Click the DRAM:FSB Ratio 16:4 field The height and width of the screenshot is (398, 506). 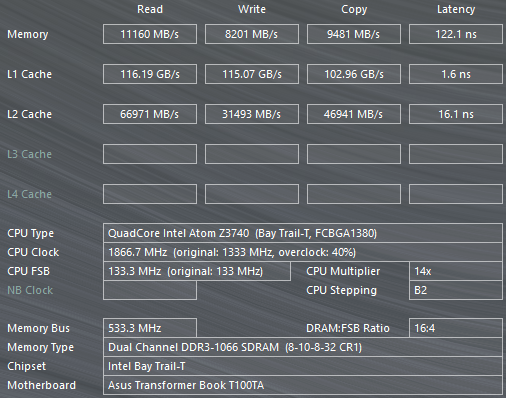[x=456, y=328]
